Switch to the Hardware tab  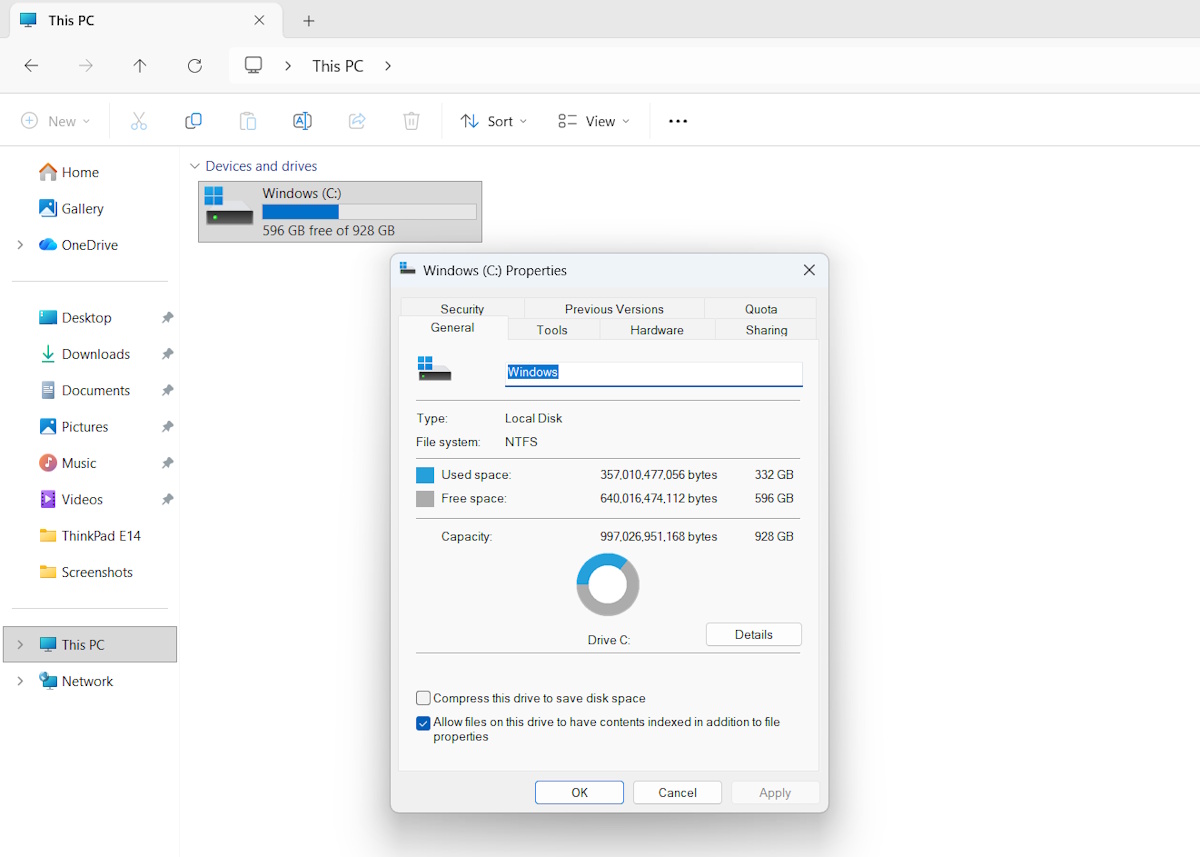click(x=657, y=330)
